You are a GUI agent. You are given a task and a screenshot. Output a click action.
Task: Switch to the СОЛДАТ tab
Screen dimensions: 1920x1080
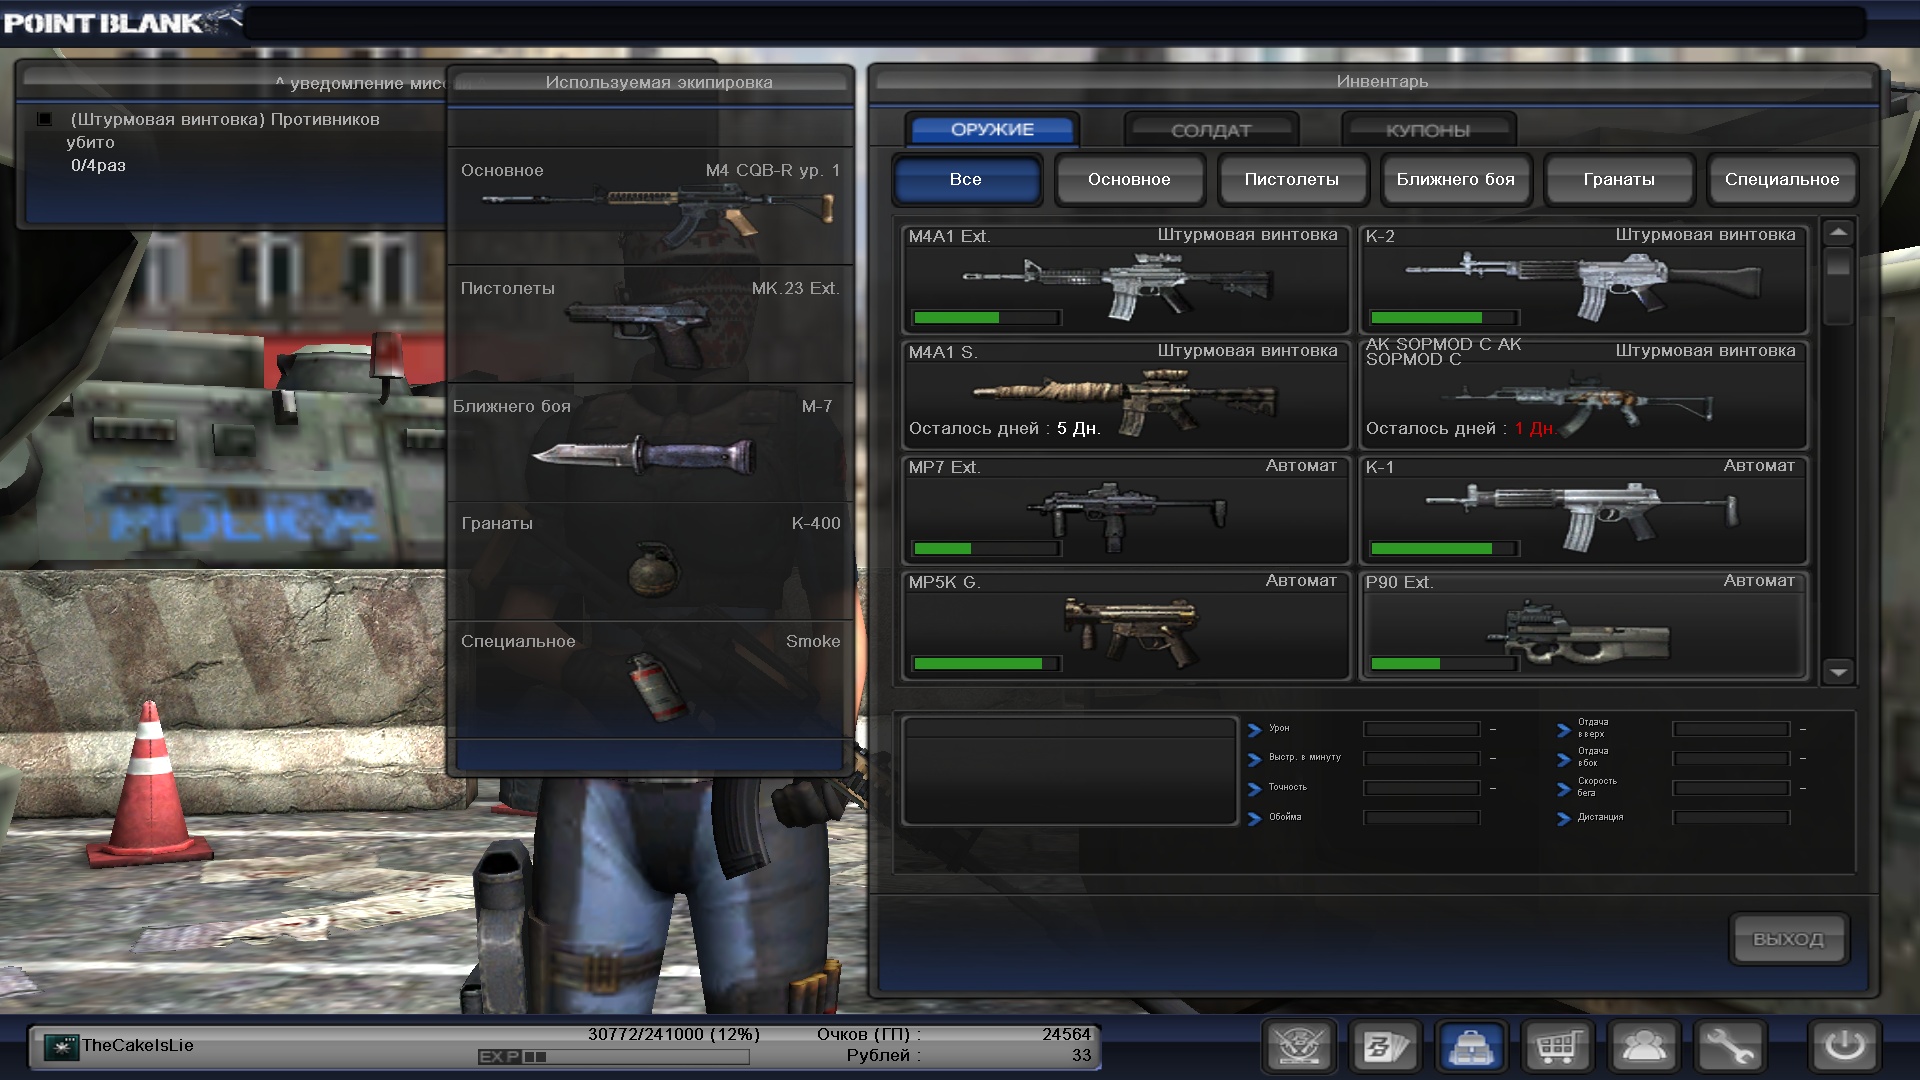(x=1210, y=130)
